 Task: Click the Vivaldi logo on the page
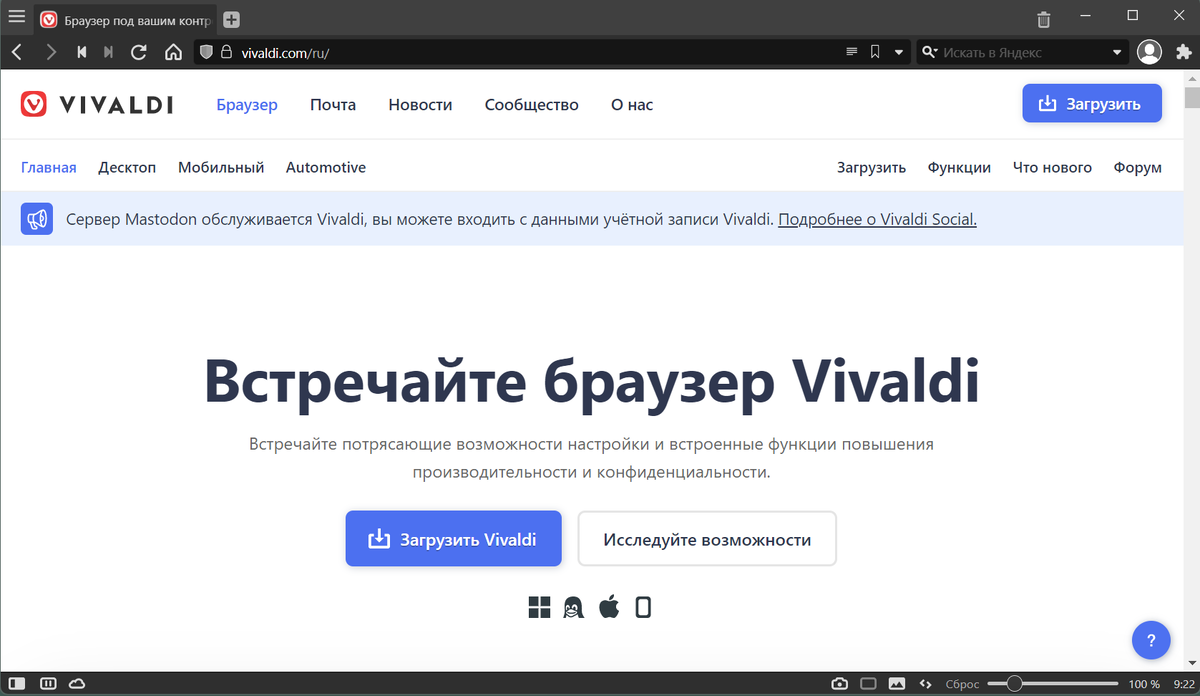click(x=97, y=104)
